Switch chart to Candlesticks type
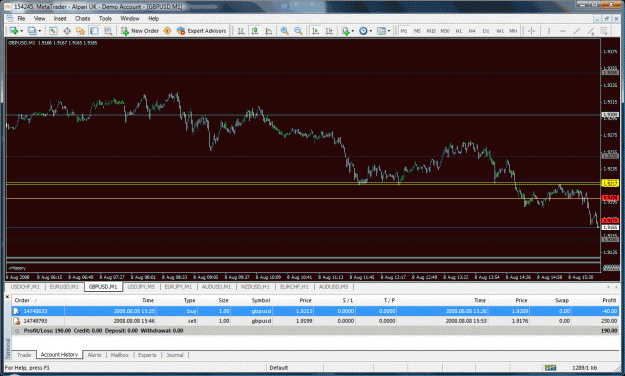 (x=255, y=31)
